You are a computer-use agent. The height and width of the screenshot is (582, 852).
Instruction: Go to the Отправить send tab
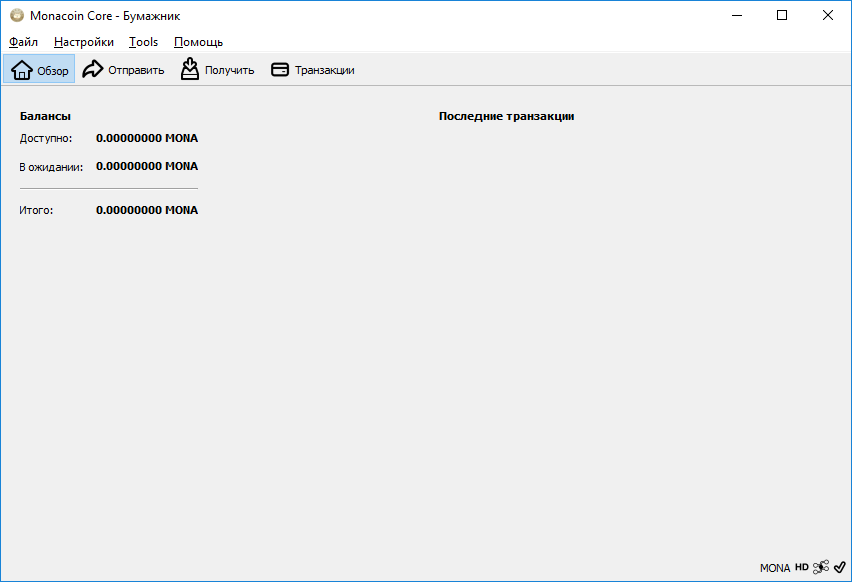(123, 69)
